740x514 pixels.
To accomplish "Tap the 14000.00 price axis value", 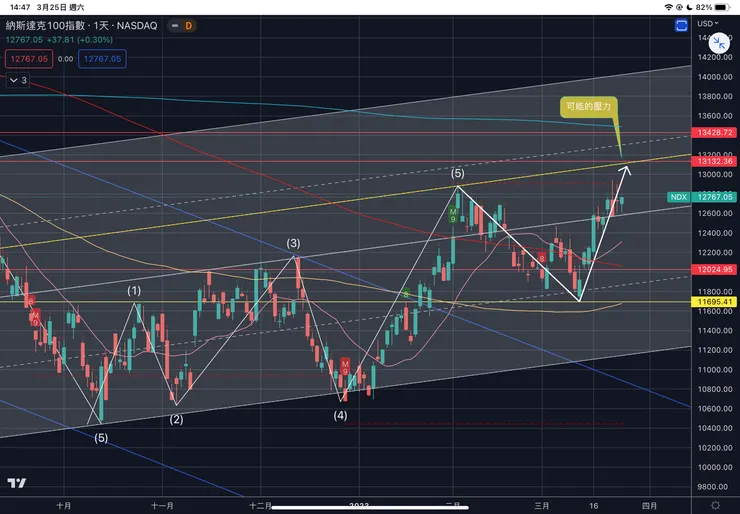I will tap(715, 76).
